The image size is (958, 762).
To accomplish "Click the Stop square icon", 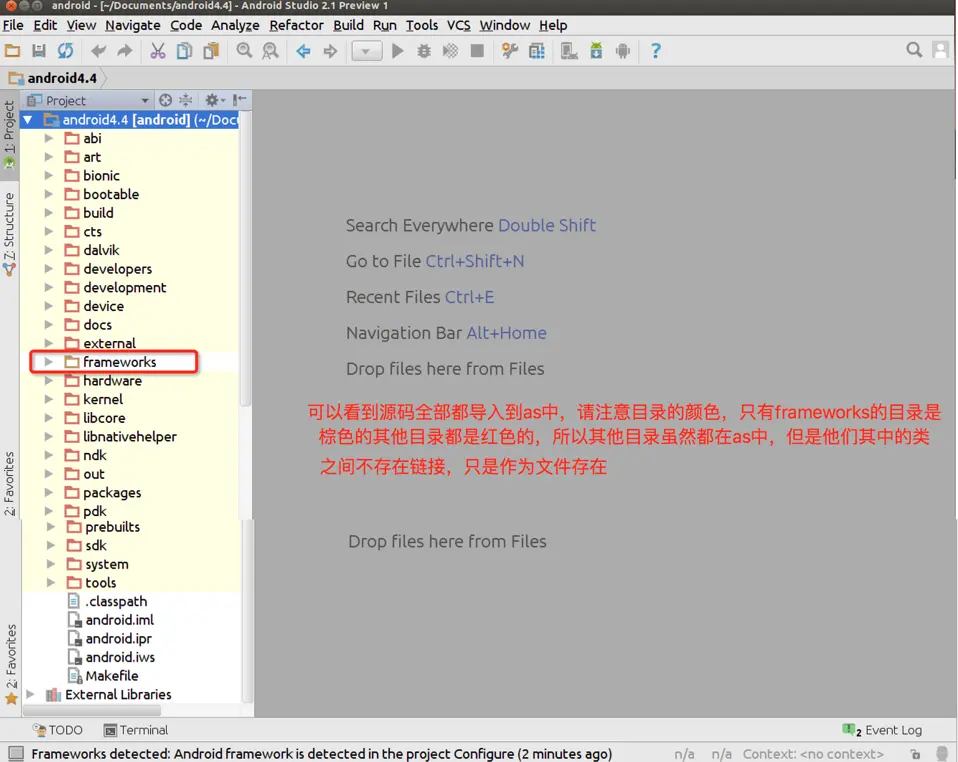I will point(477,51).
